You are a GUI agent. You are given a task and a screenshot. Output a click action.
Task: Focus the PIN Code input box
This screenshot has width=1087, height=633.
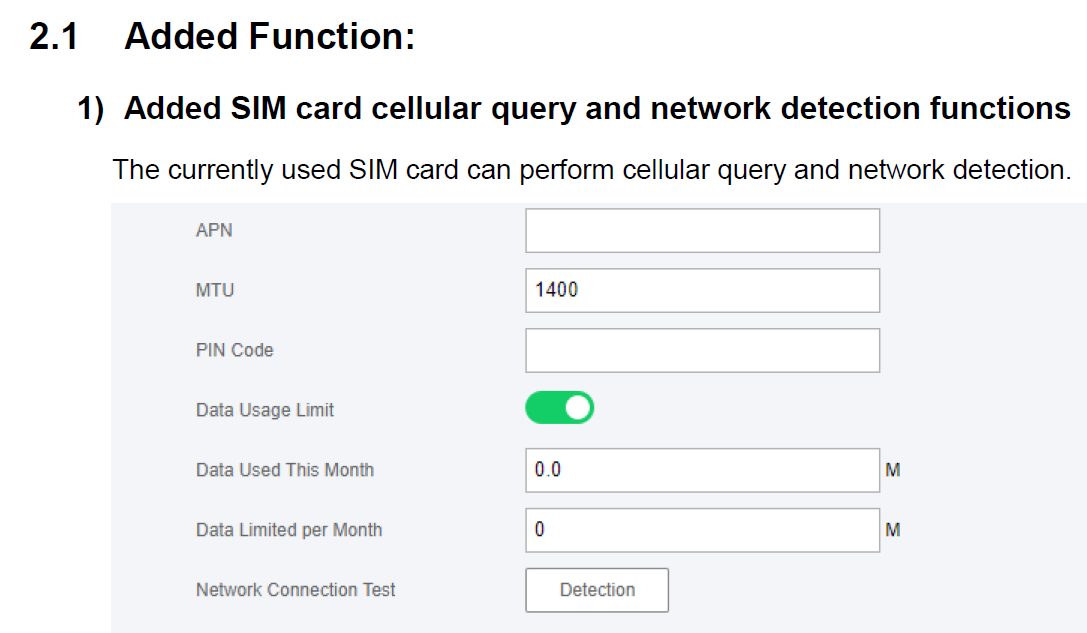(702, 350)
